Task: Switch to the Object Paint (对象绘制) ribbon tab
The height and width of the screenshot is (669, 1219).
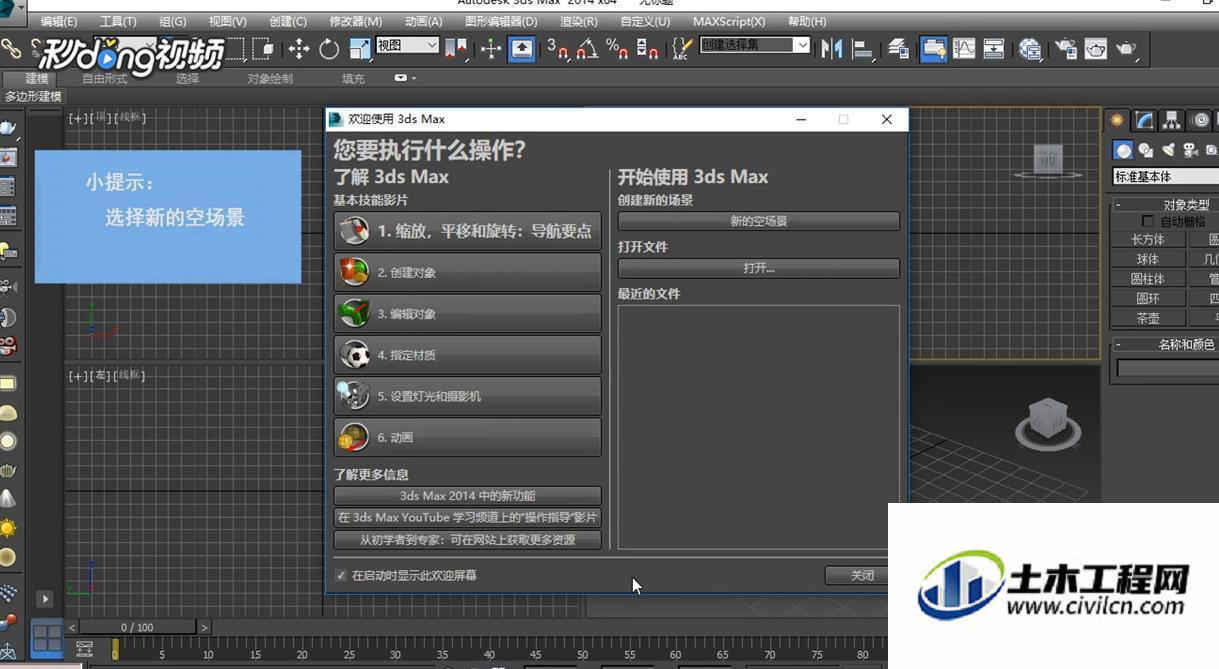Action: [270, 78]
